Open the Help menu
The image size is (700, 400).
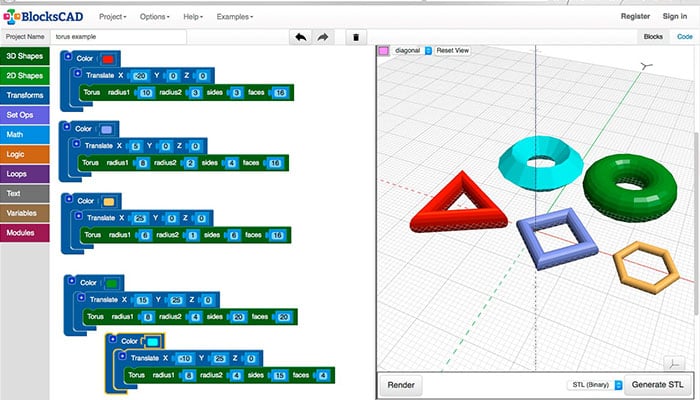click(193, 17)
